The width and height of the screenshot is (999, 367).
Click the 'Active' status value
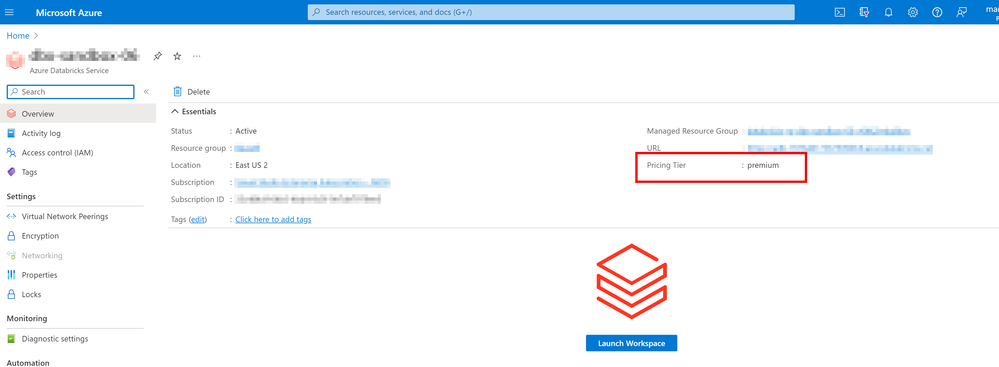tap(246, 131)
